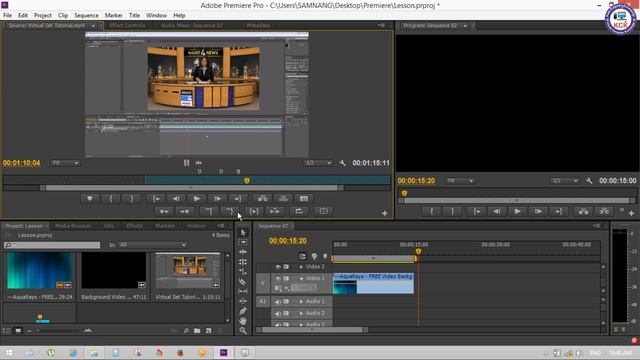
Task: Click Lift button in Program monitor
Action: click(583, 211)
